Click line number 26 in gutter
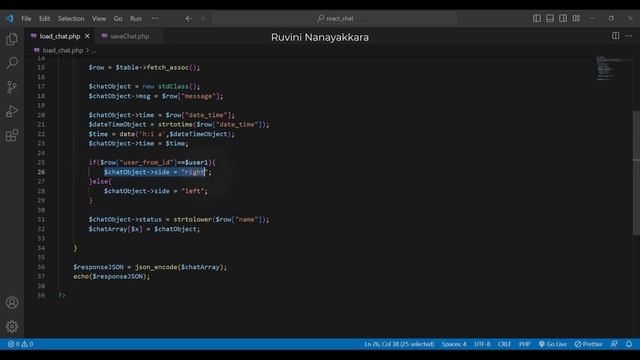The image size is (640, 360). point(41,172)
